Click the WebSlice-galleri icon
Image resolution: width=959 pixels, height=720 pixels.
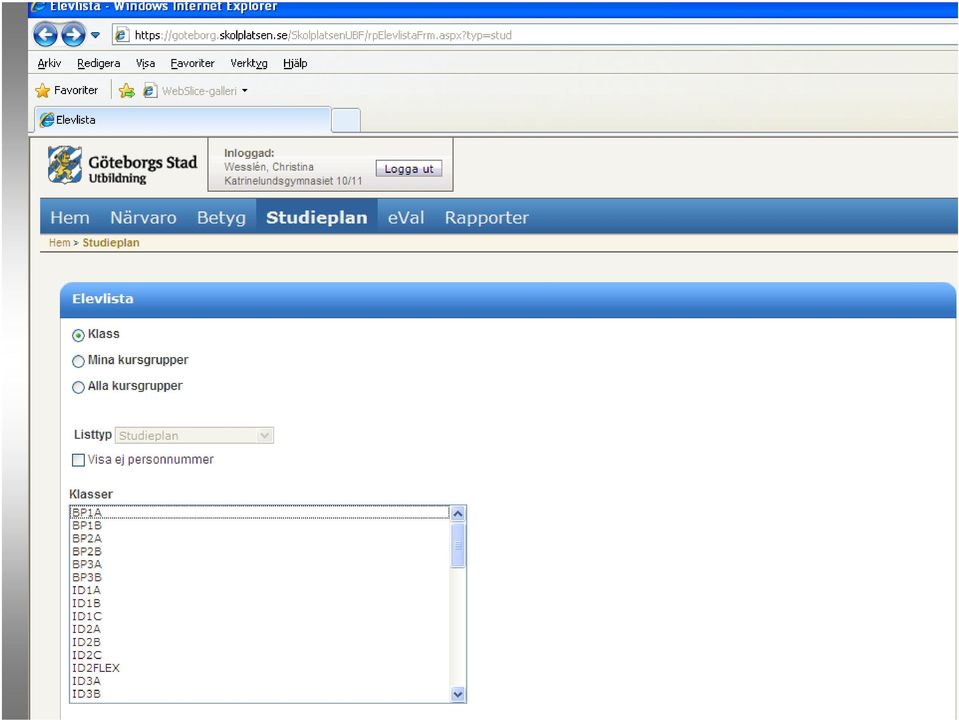tap(149, 91)
